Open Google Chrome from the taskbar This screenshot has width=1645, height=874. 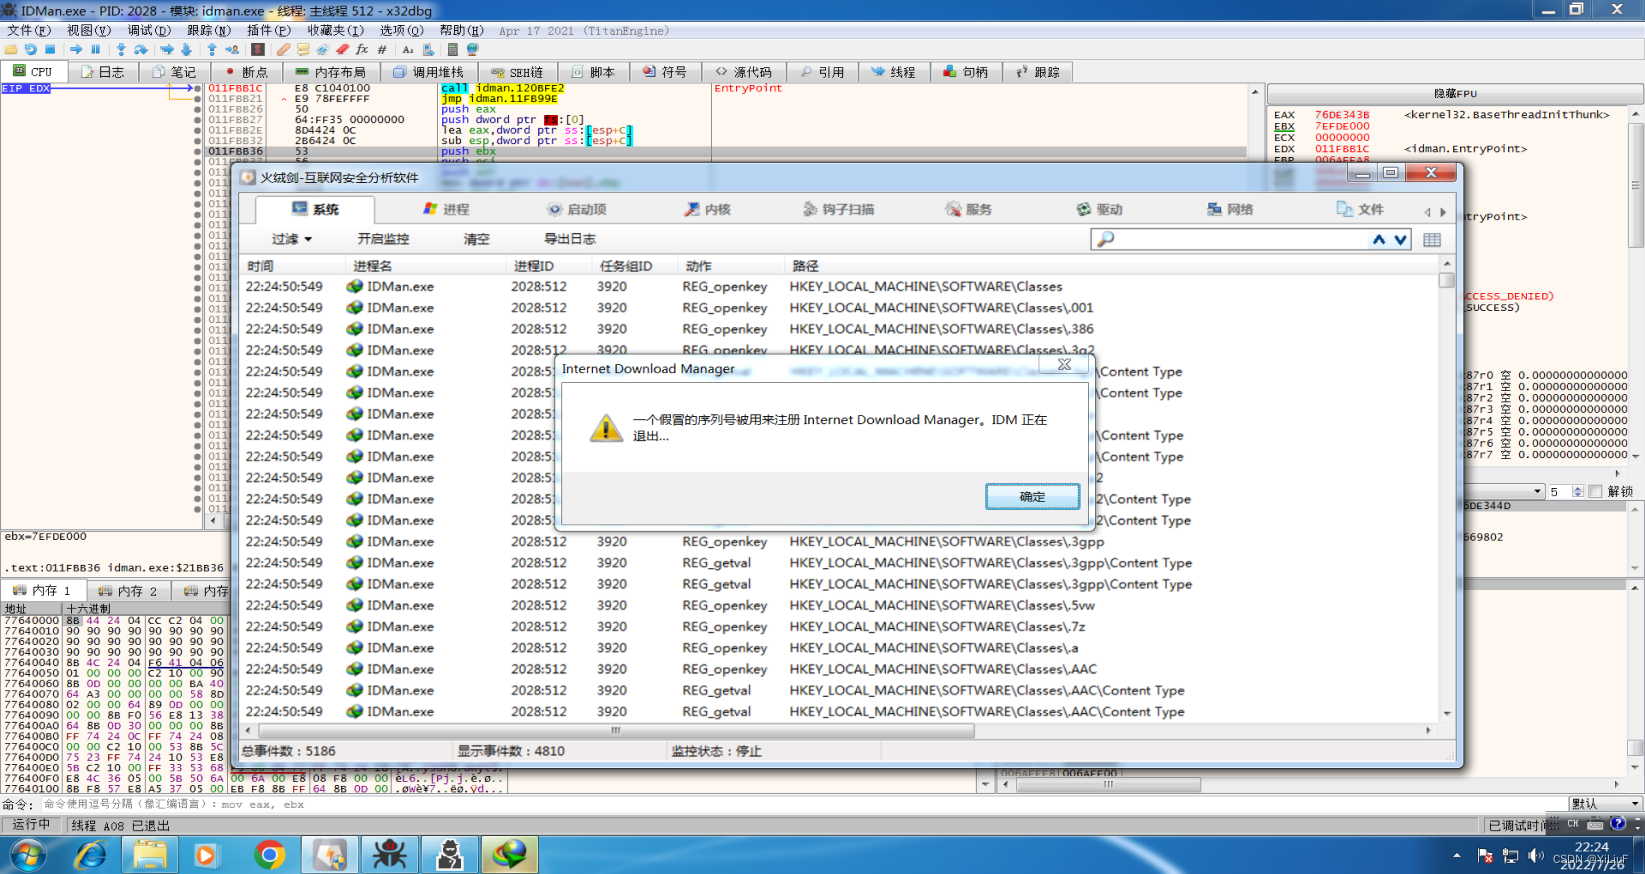(x=269, y=855)
